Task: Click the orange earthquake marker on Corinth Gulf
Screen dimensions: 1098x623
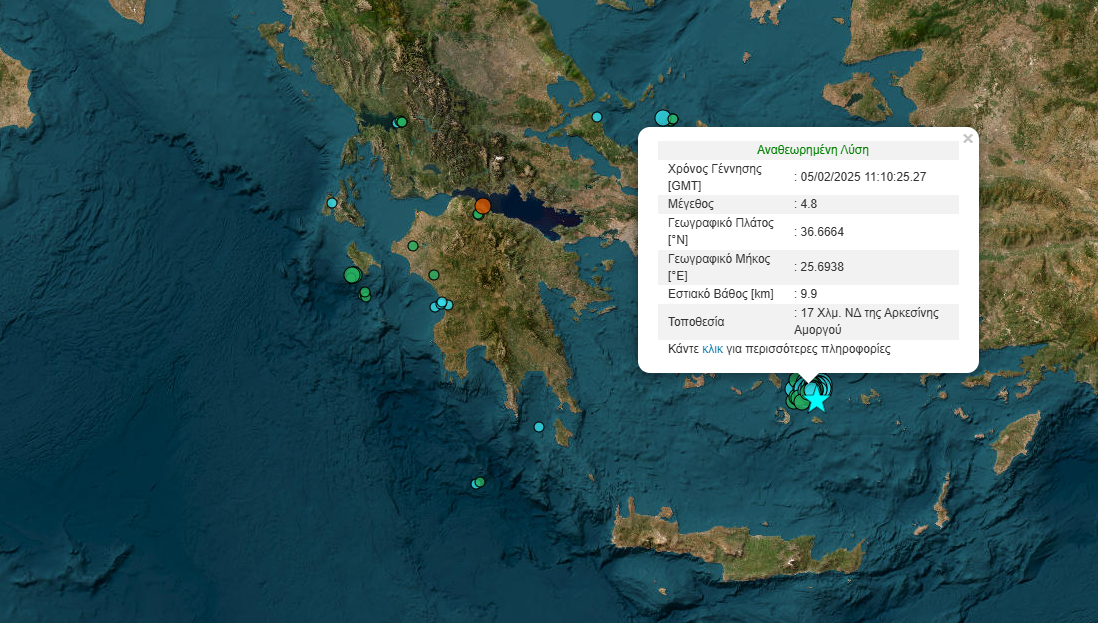Action: pos(482,206)
